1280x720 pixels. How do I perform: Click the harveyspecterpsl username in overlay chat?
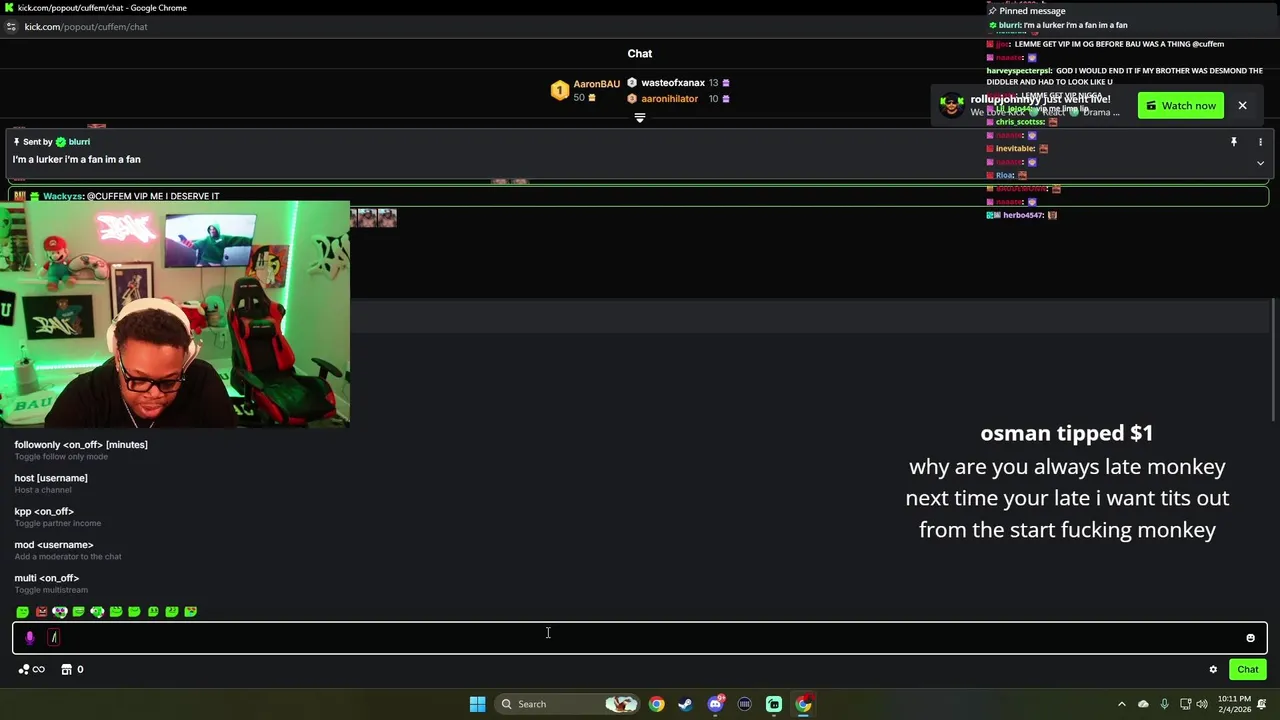pyautogui.click(x=1019, y=71)
